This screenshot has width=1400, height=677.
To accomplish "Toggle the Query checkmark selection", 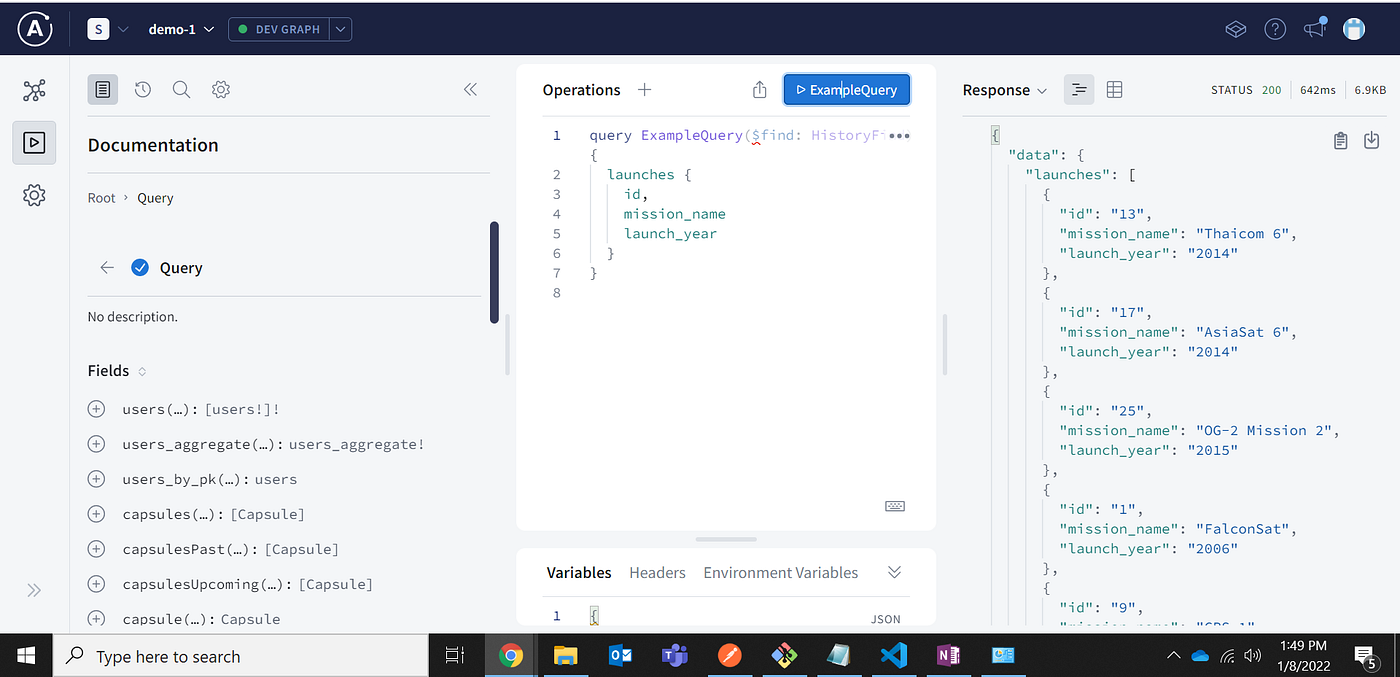I will [x=140, y=268].
